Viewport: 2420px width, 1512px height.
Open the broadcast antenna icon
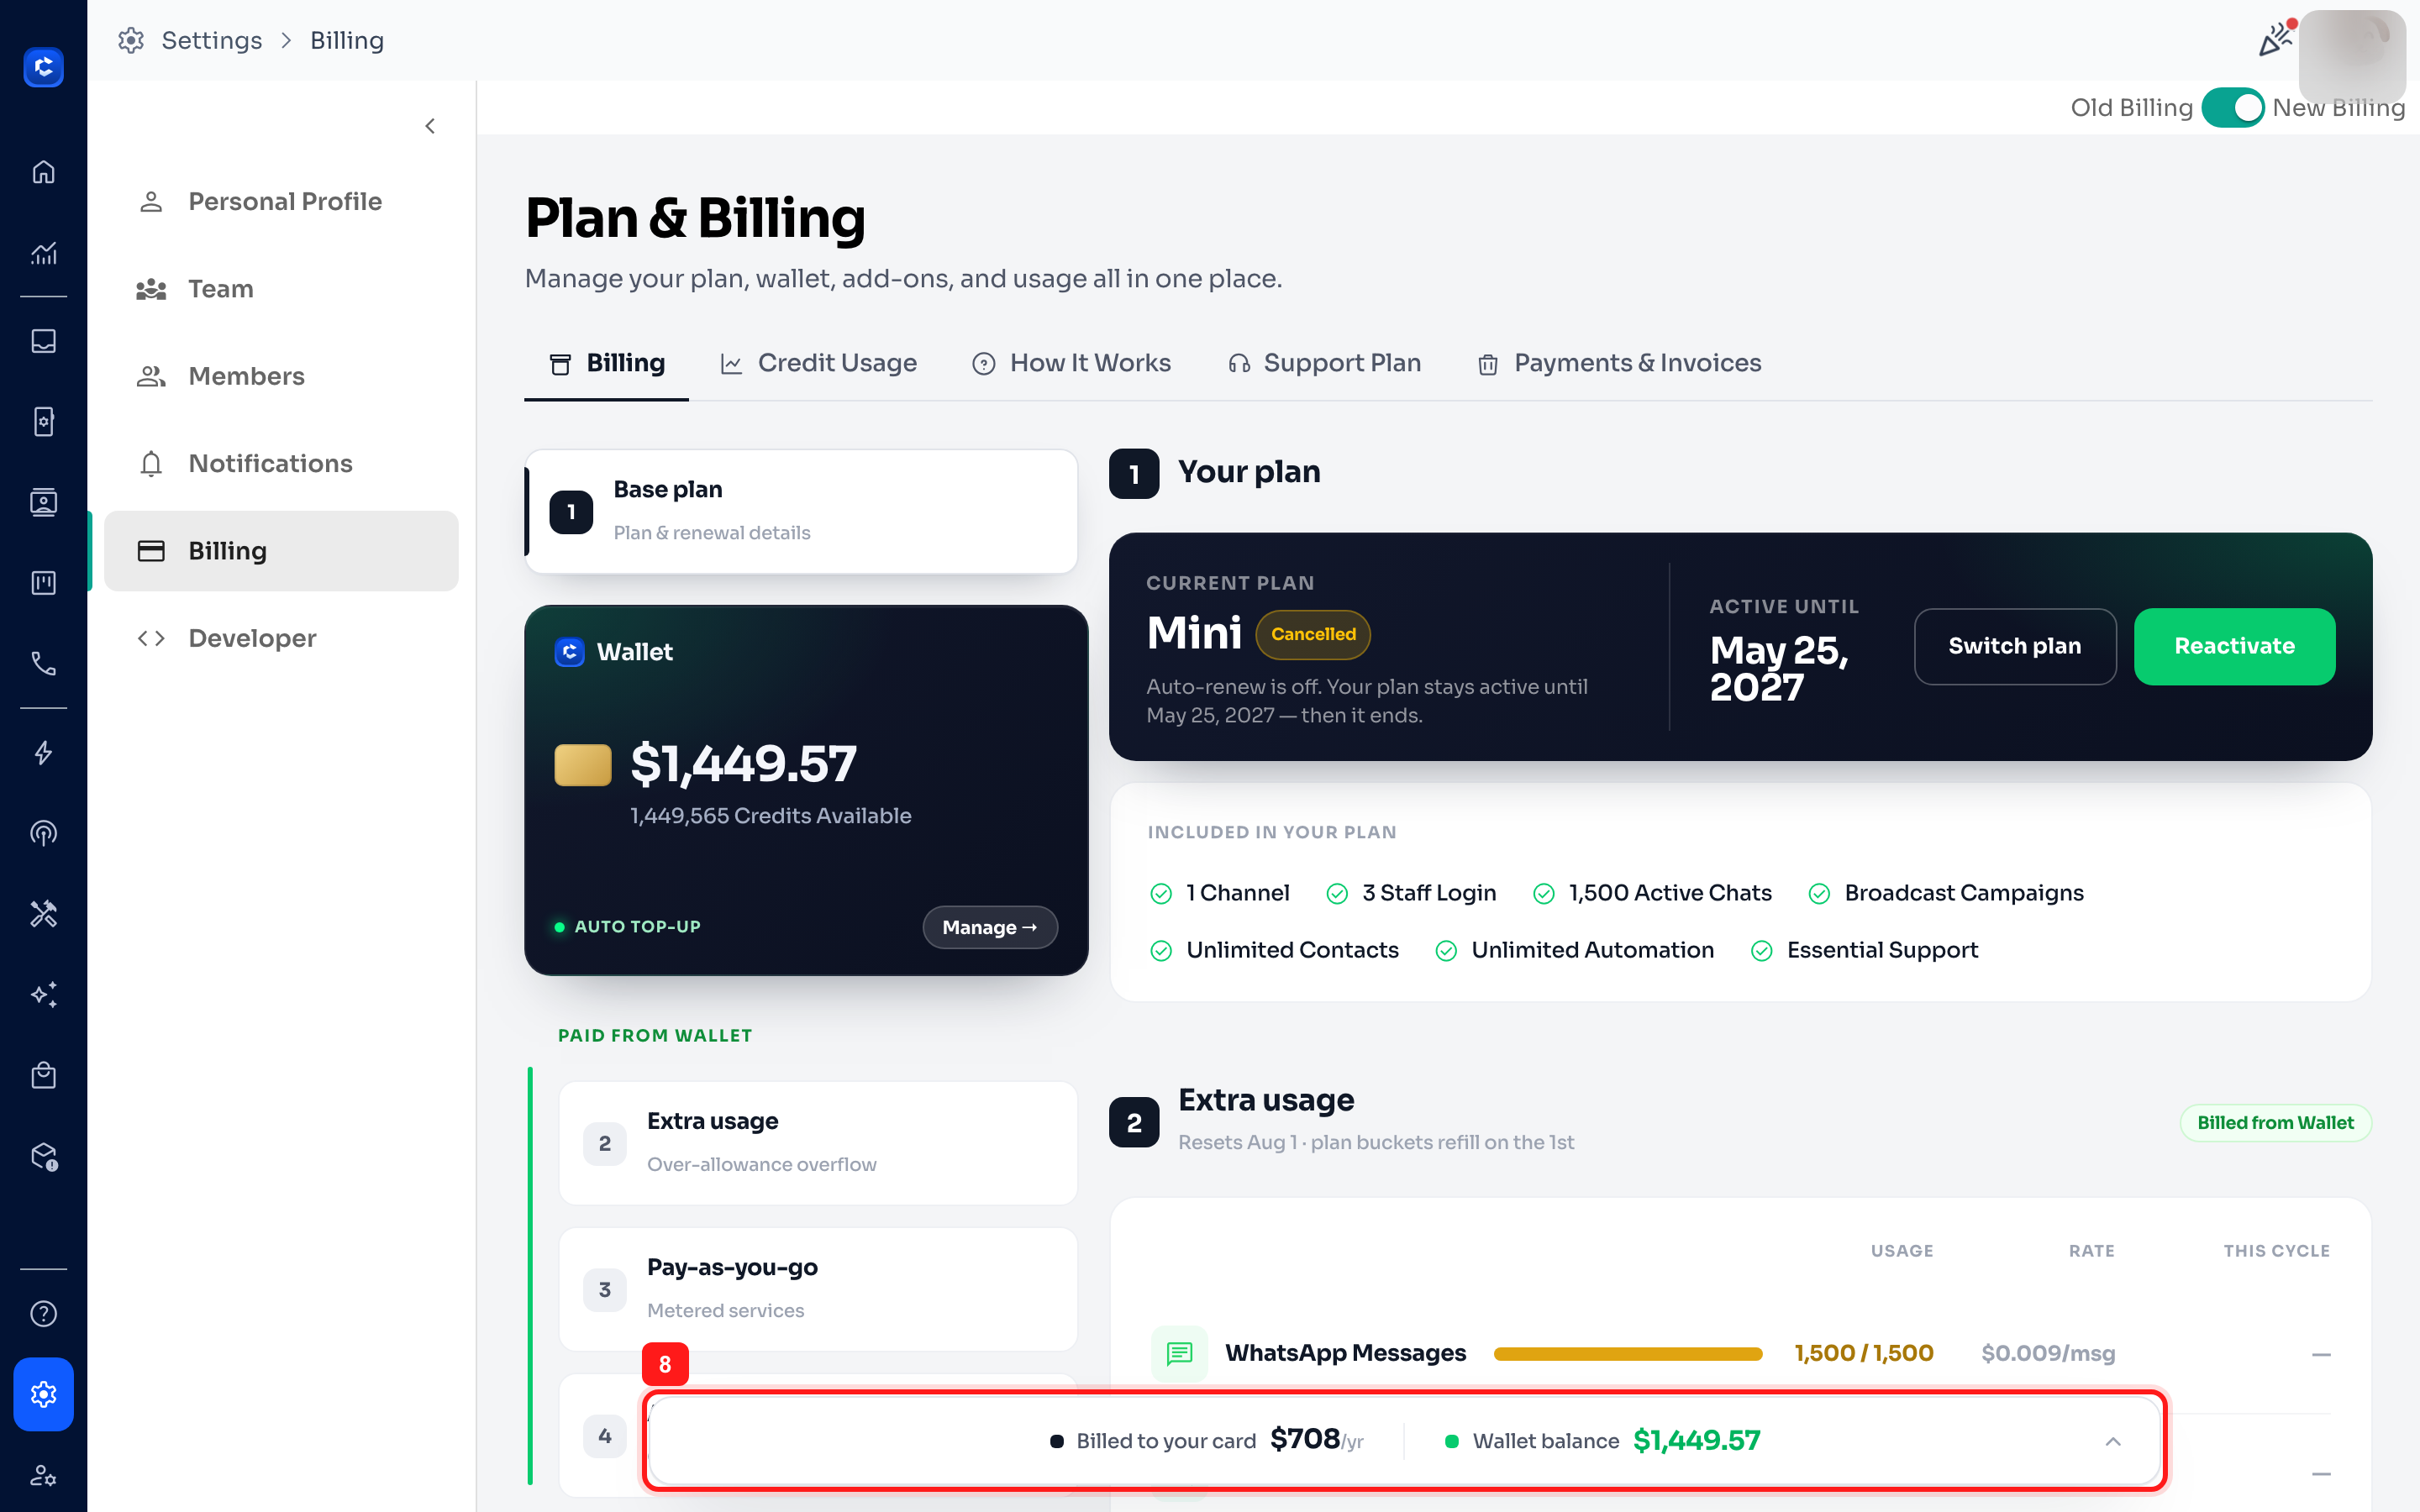point(43,833)
